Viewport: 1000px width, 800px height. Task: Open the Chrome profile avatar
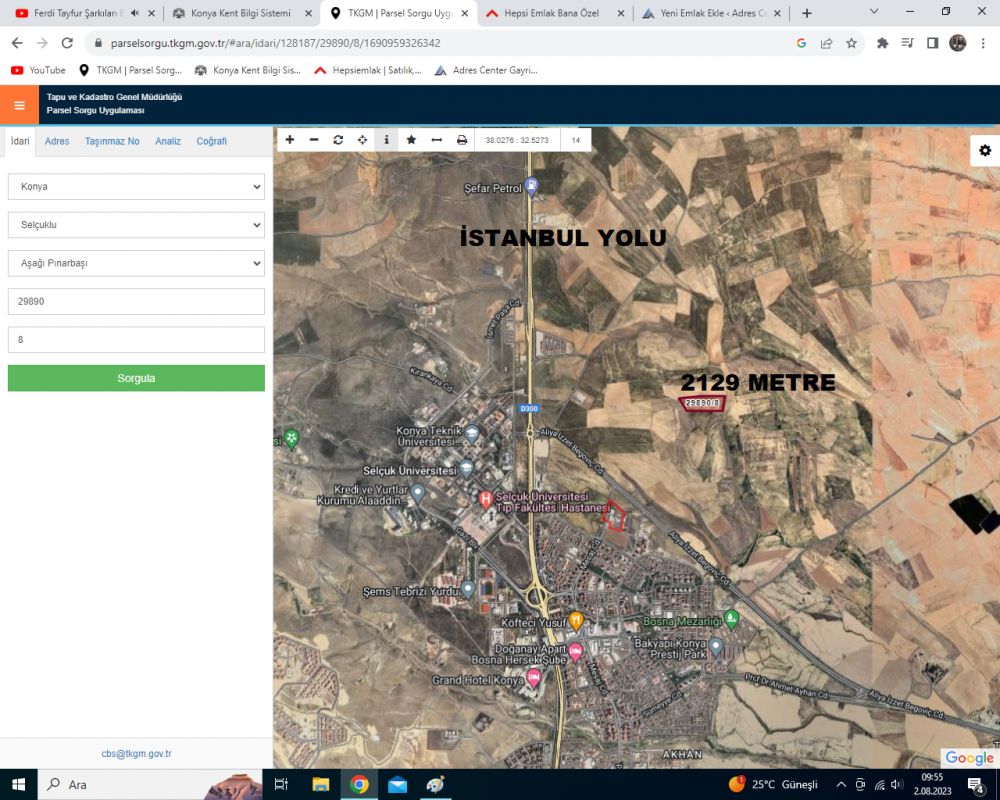pyautogui.click(x=957, y=43)
